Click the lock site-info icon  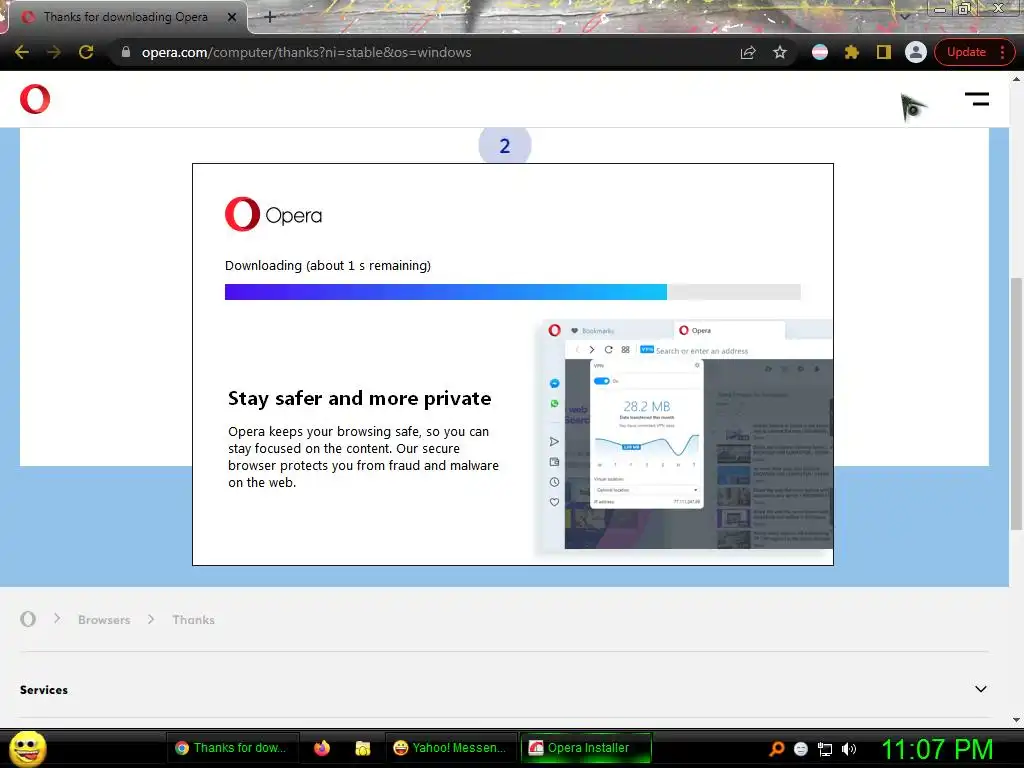pos(125,52)
